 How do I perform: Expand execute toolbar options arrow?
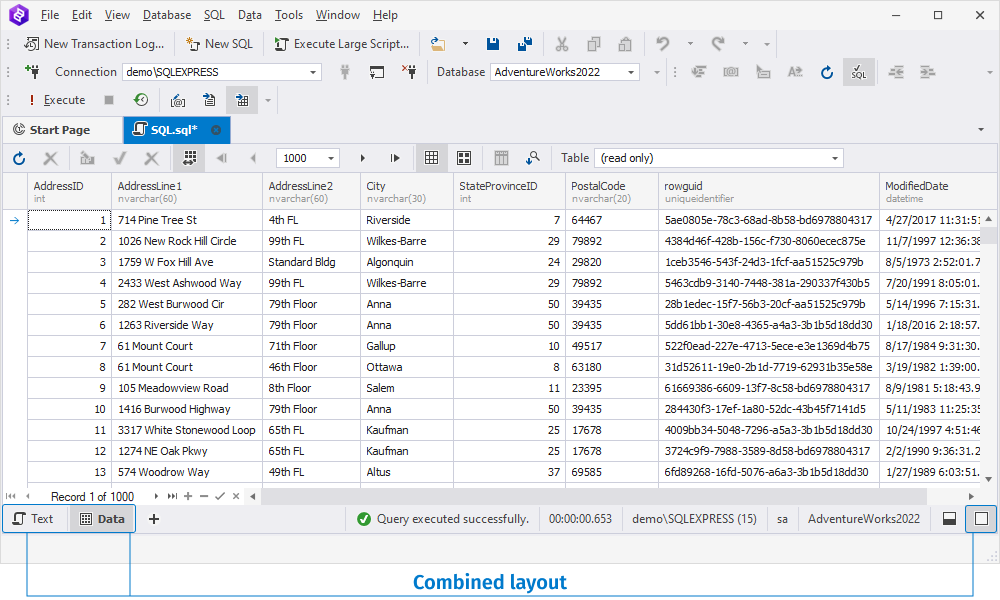click(268, 100)
